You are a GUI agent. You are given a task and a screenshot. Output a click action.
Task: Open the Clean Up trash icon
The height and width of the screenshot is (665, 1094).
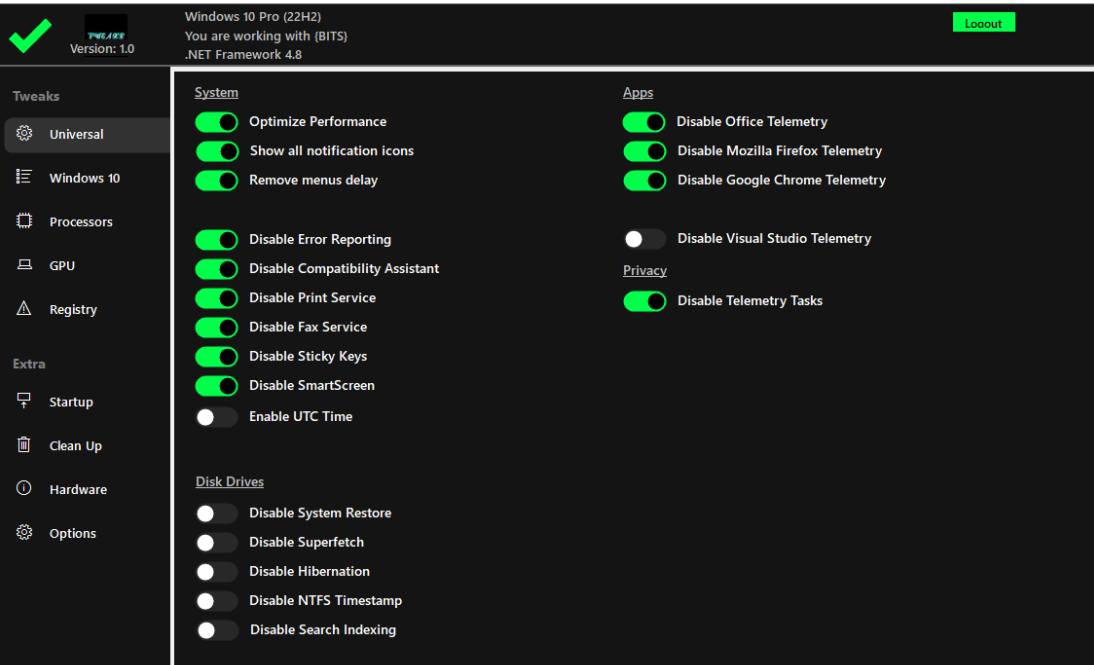tap(24, 445)
